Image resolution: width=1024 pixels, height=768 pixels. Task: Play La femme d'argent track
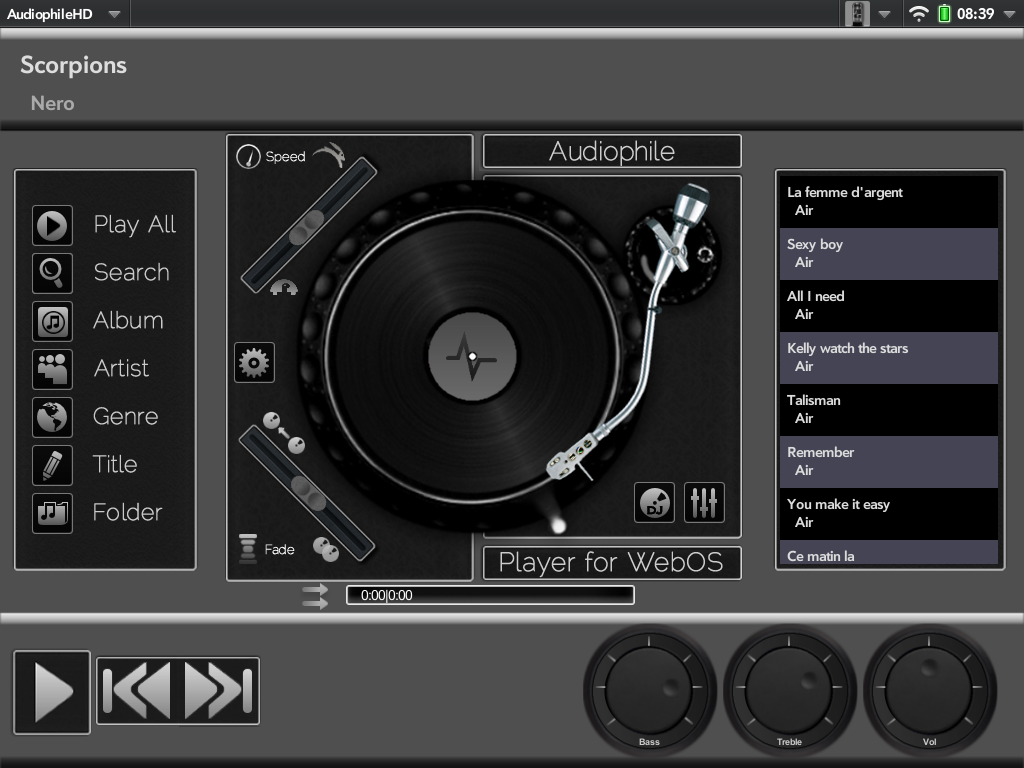889,202
